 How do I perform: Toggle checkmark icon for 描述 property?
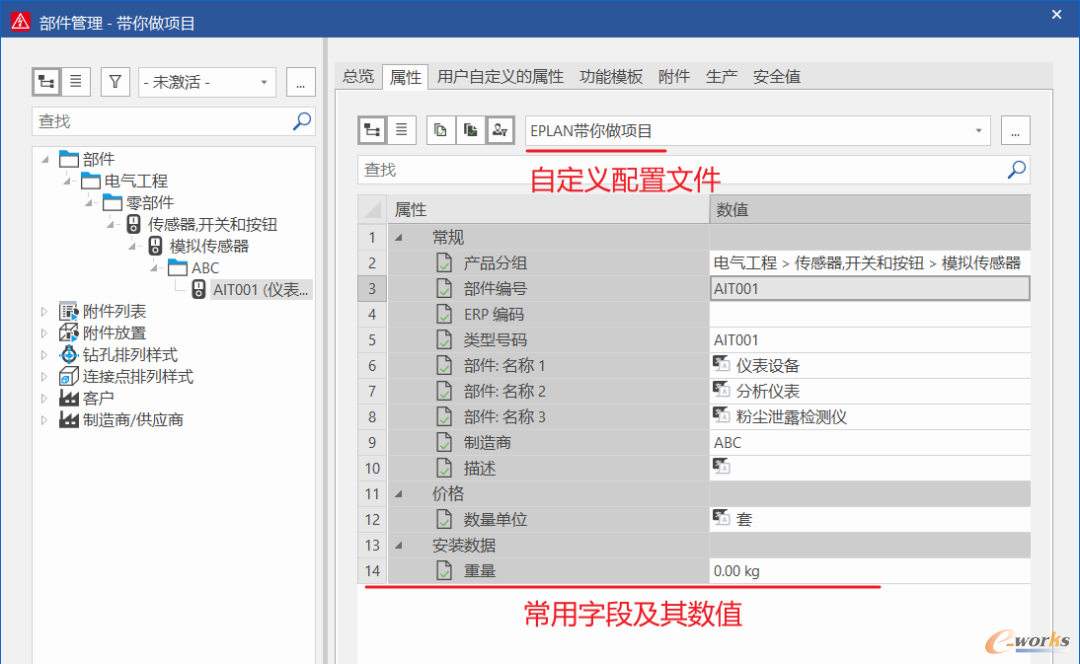[444, 468]
